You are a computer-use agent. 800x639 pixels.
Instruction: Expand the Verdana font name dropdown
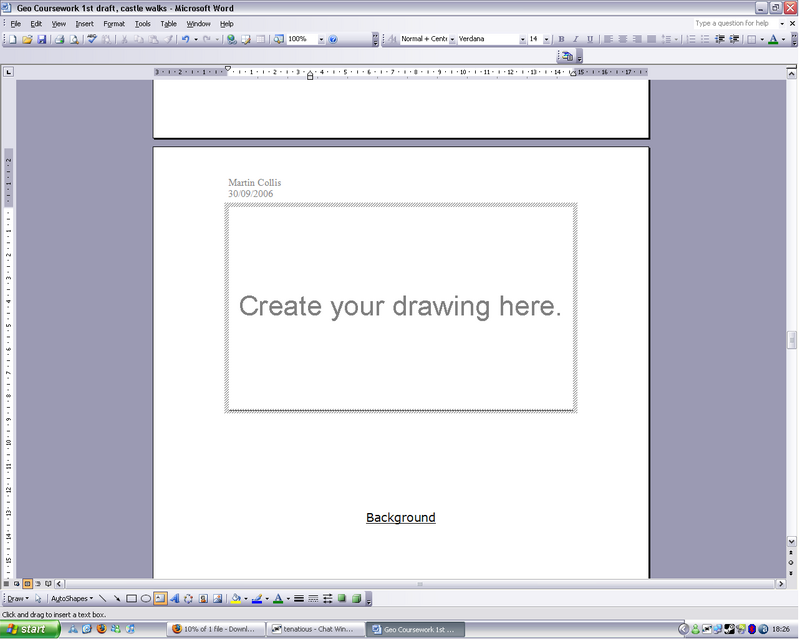[522, 39]
